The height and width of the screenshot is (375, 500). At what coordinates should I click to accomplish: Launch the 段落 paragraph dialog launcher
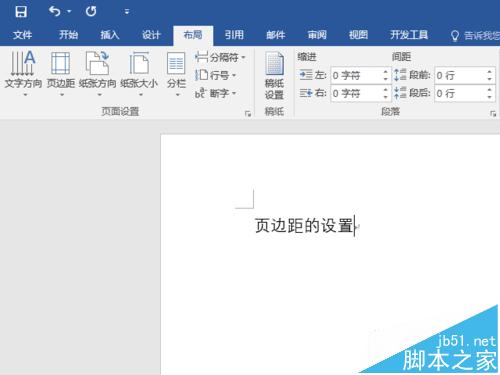pyautogui.click(x=493, y=114)
